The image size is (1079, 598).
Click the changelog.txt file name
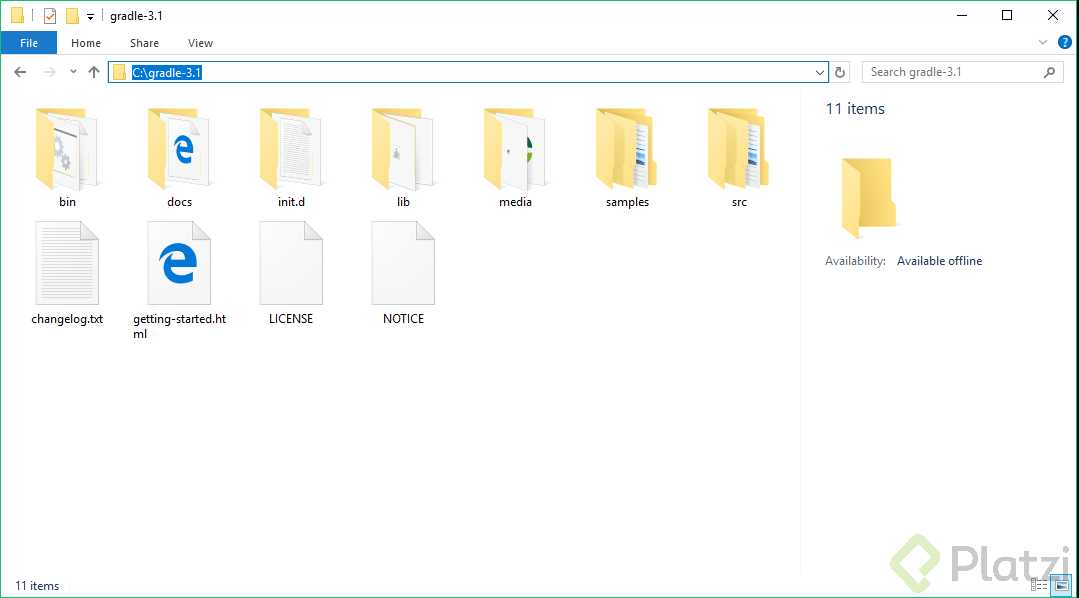[x=67, y=319]
